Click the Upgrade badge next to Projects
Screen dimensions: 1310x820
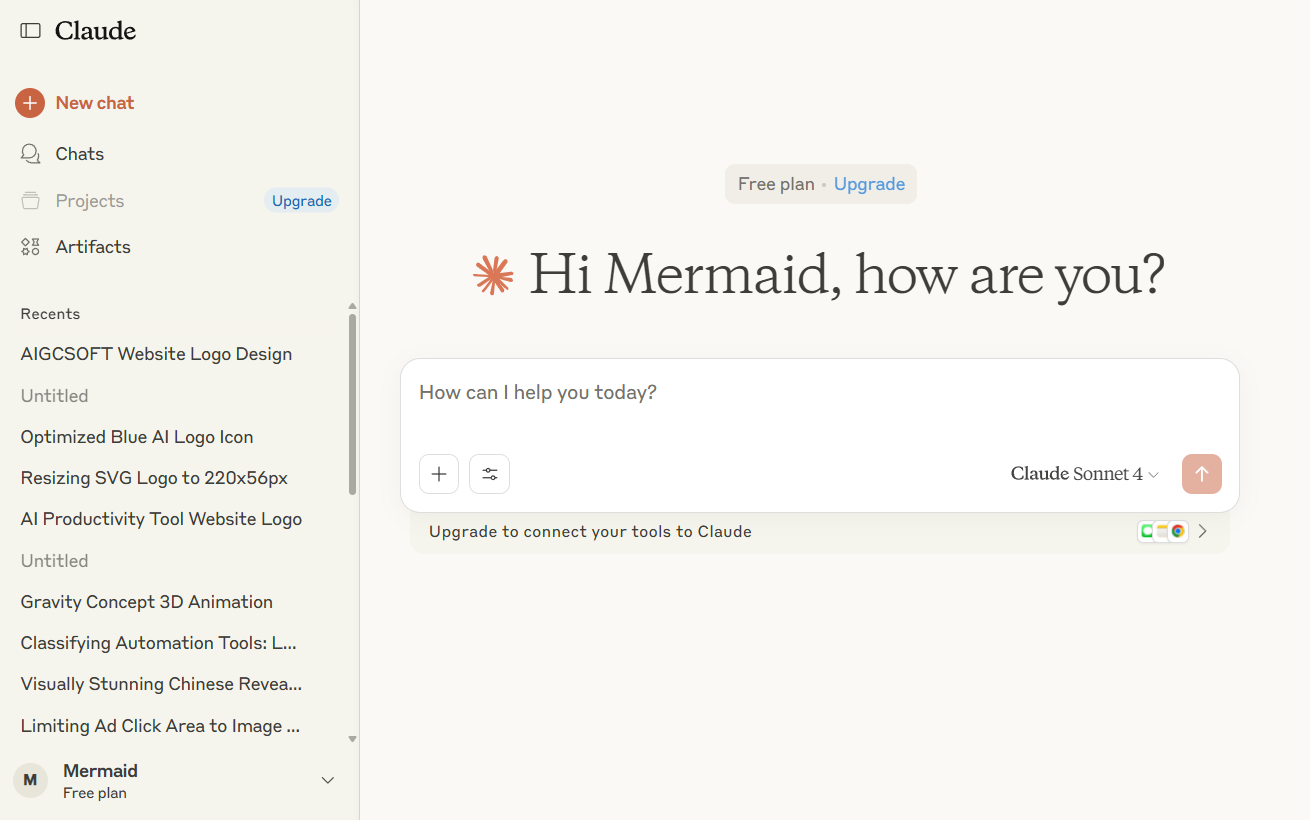tap(301, 201)
